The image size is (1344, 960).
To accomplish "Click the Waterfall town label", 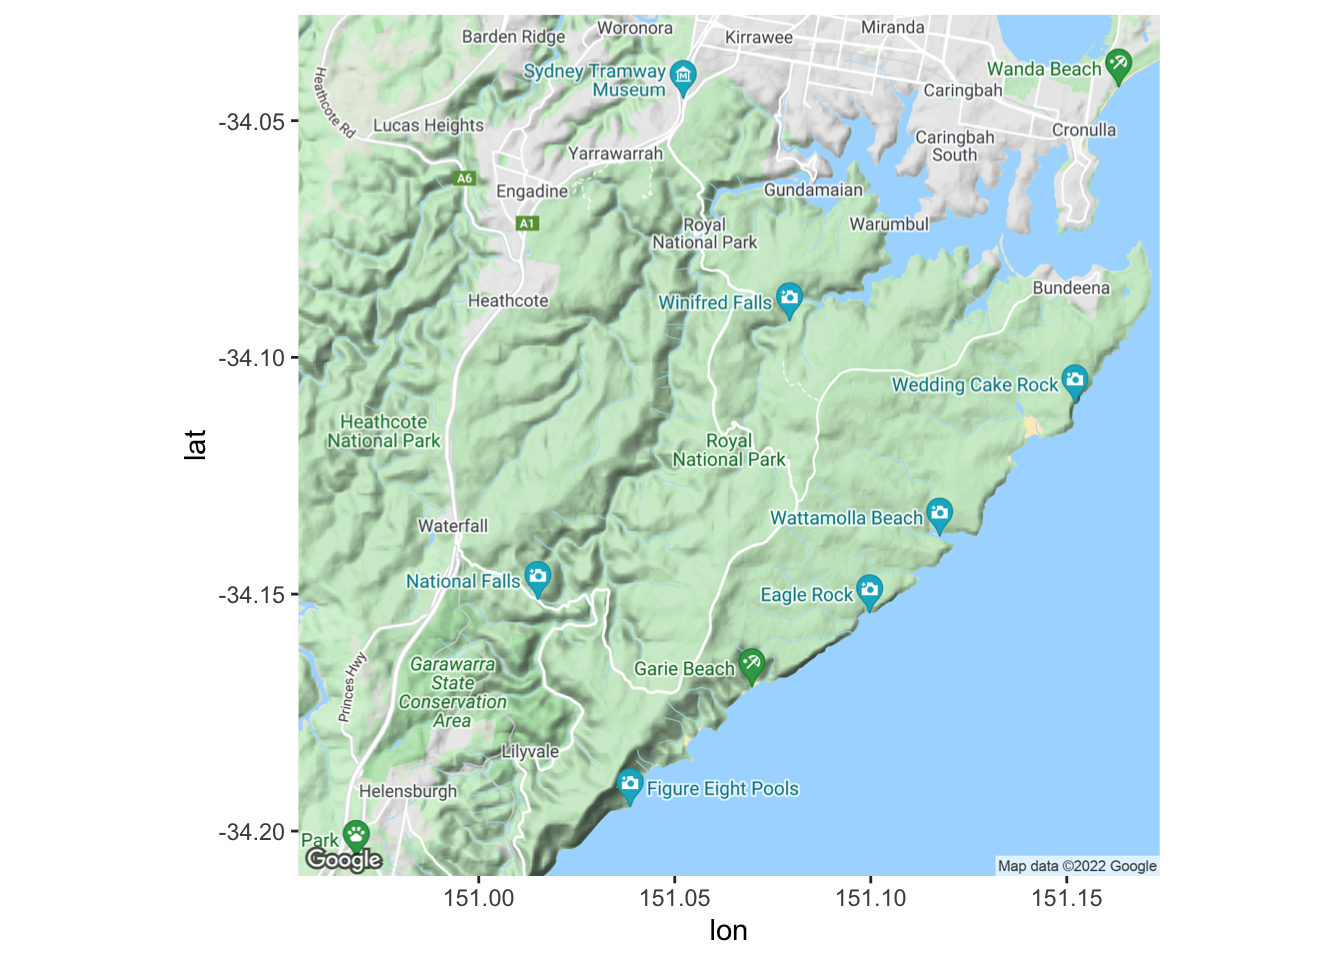I will coord(453,526).
